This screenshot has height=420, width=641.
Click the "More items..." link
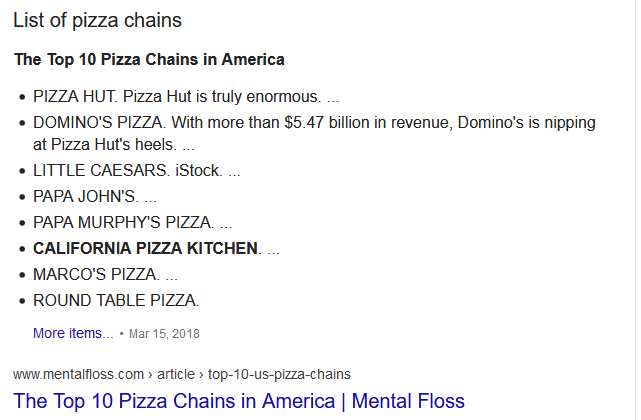pyautogui.click(x=73, y=333)
